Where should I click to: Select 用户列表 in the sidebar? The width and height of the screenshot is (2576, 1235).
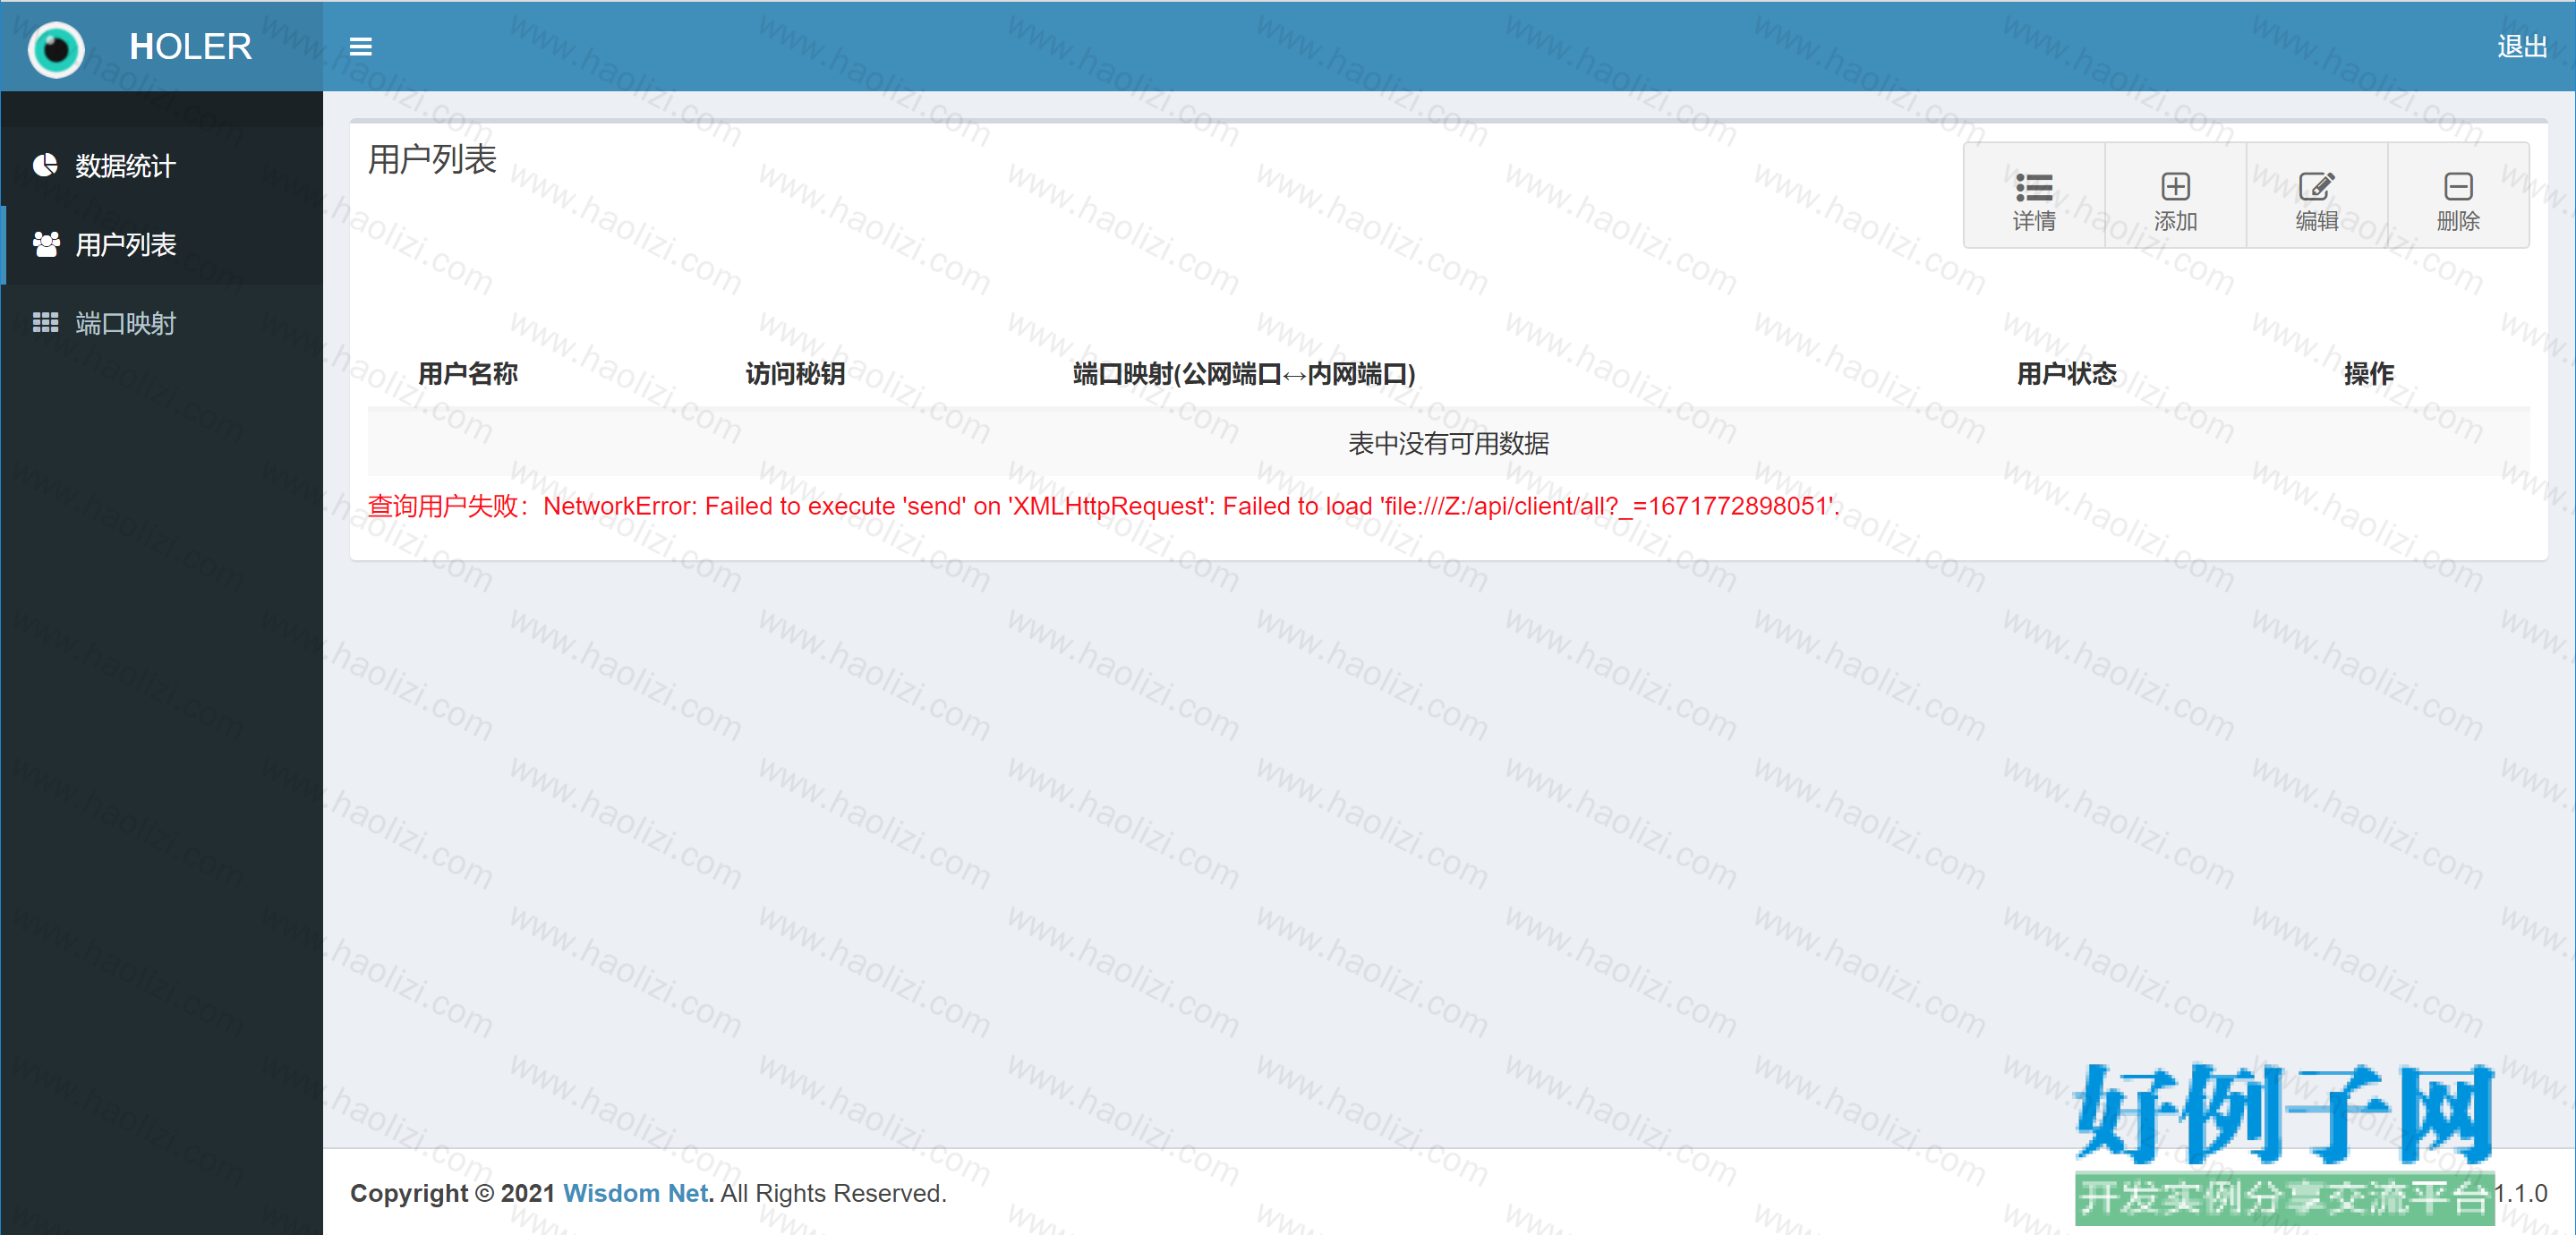click(162, 245)
